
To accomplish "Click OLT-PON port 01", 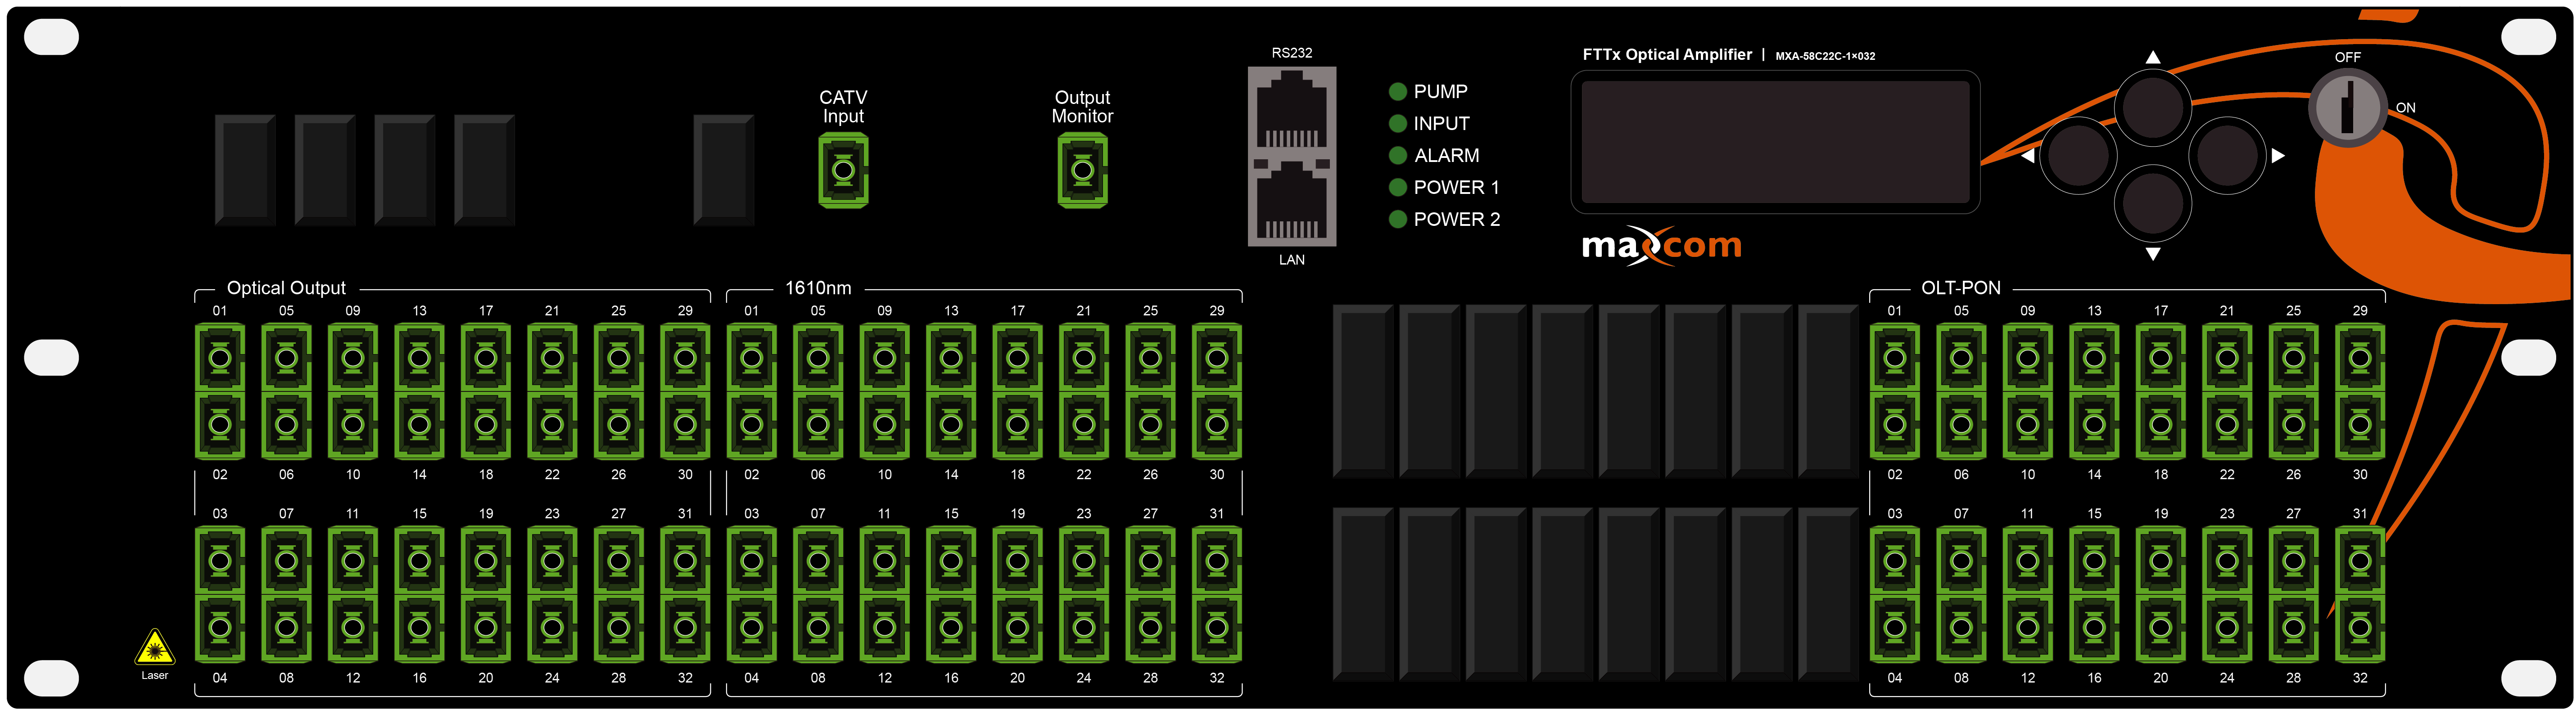I will [1894, 357].
